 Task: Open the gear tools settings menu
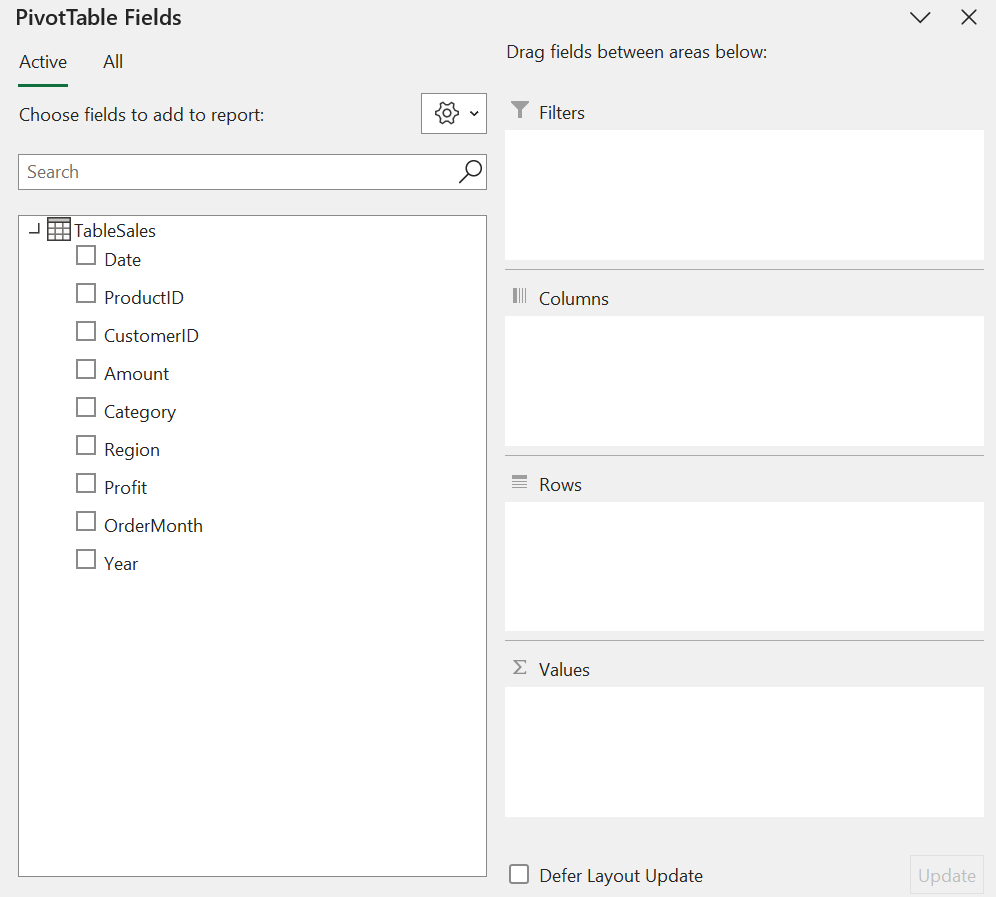(454, 114)
